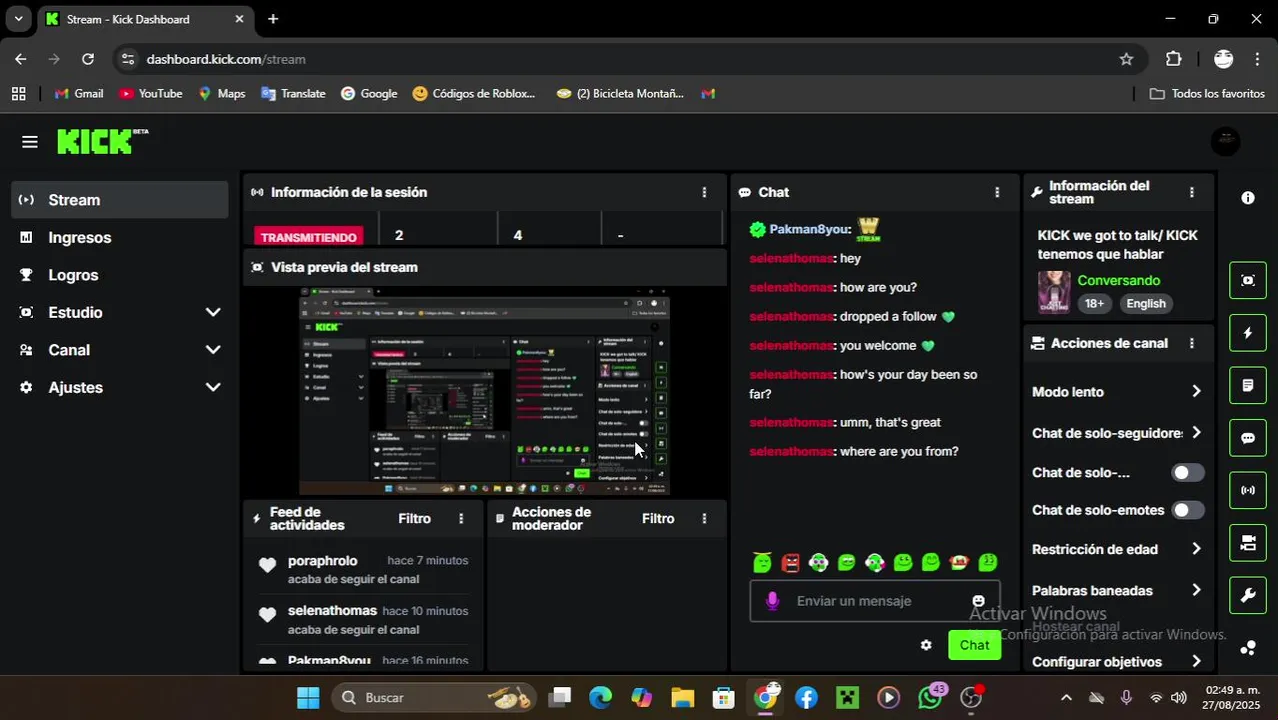
Task: Click the Conversando category thumbnail image
Action: click(1054, 292)
